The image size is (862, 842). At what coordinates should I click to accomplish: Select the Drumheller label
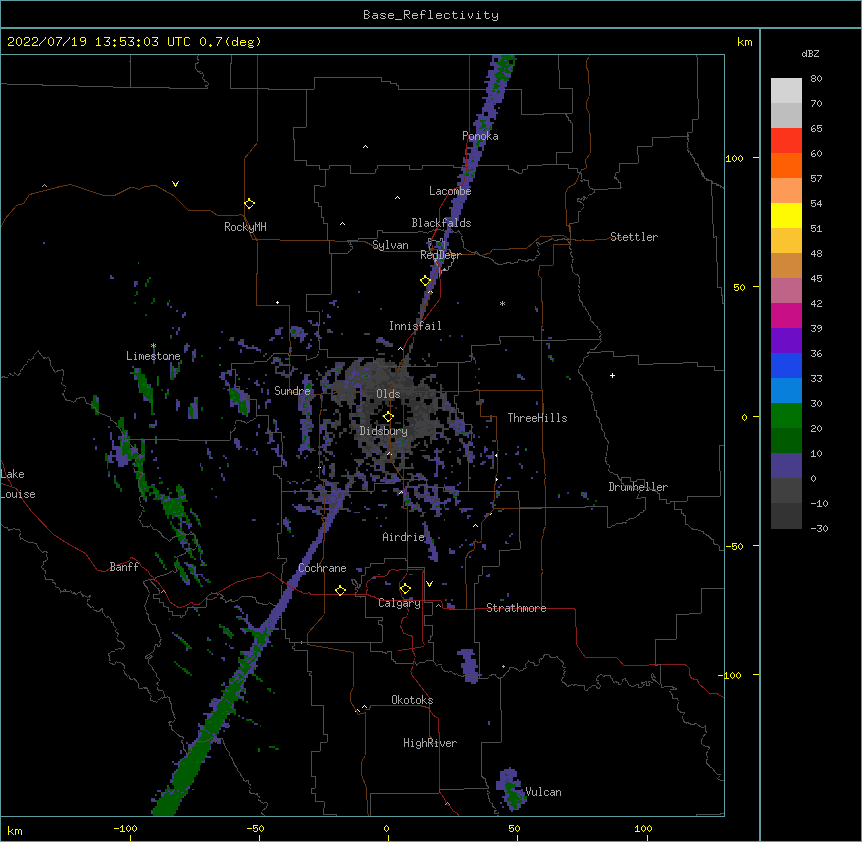638,487
